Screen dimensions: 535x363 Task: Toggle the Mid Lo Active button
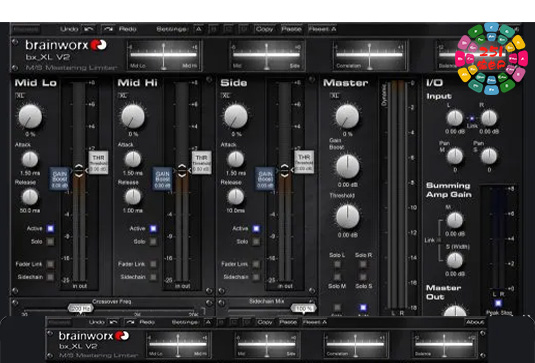[50, 228]
